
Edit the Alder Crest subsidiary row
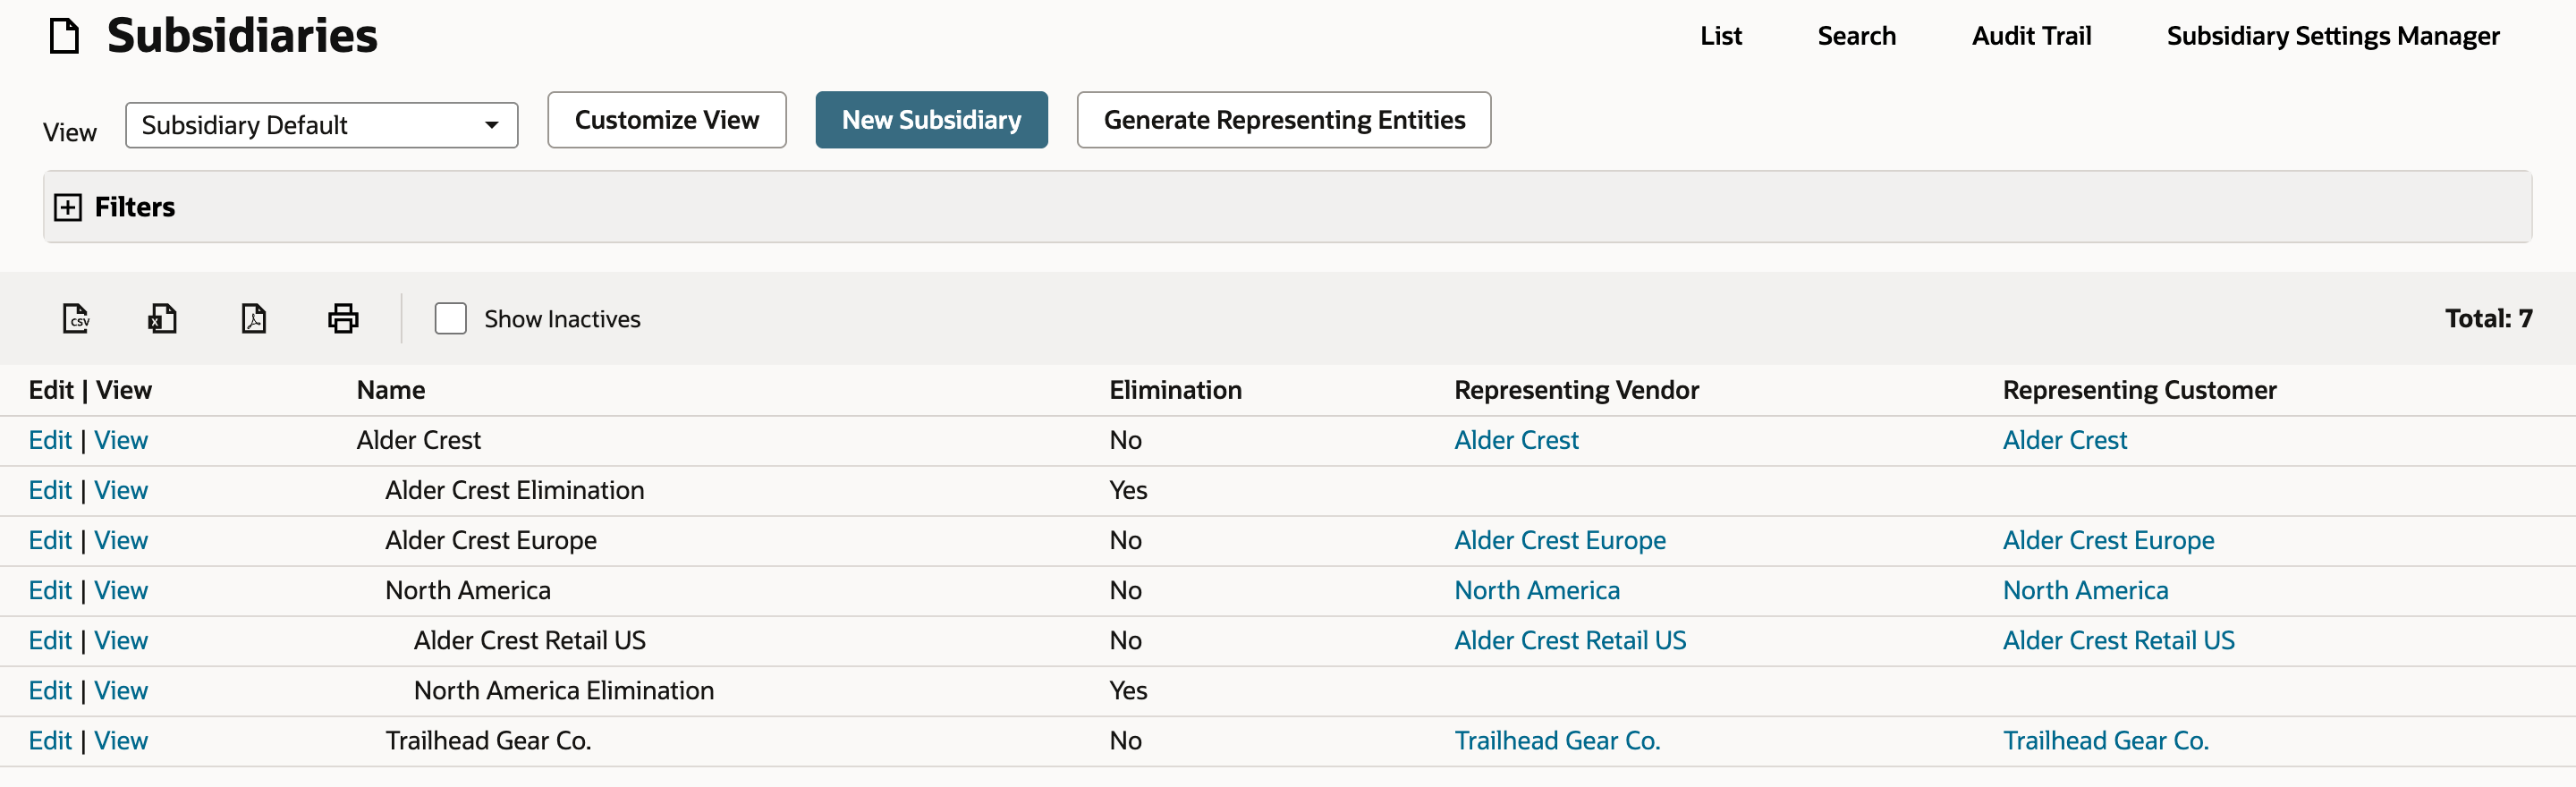click(x=50, y=440)
